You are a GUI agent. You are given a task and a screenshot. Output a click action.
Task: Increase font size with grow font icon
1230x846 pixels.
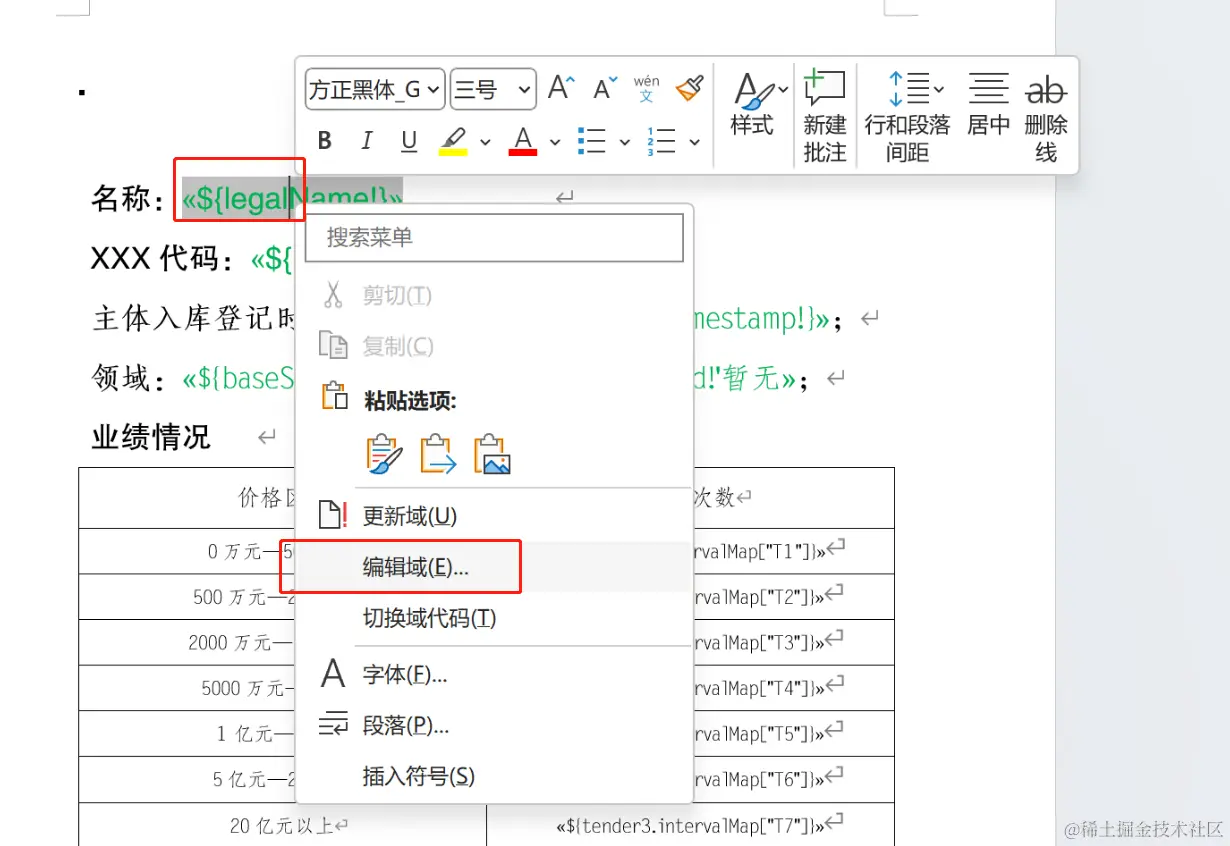tap(561, 89)
